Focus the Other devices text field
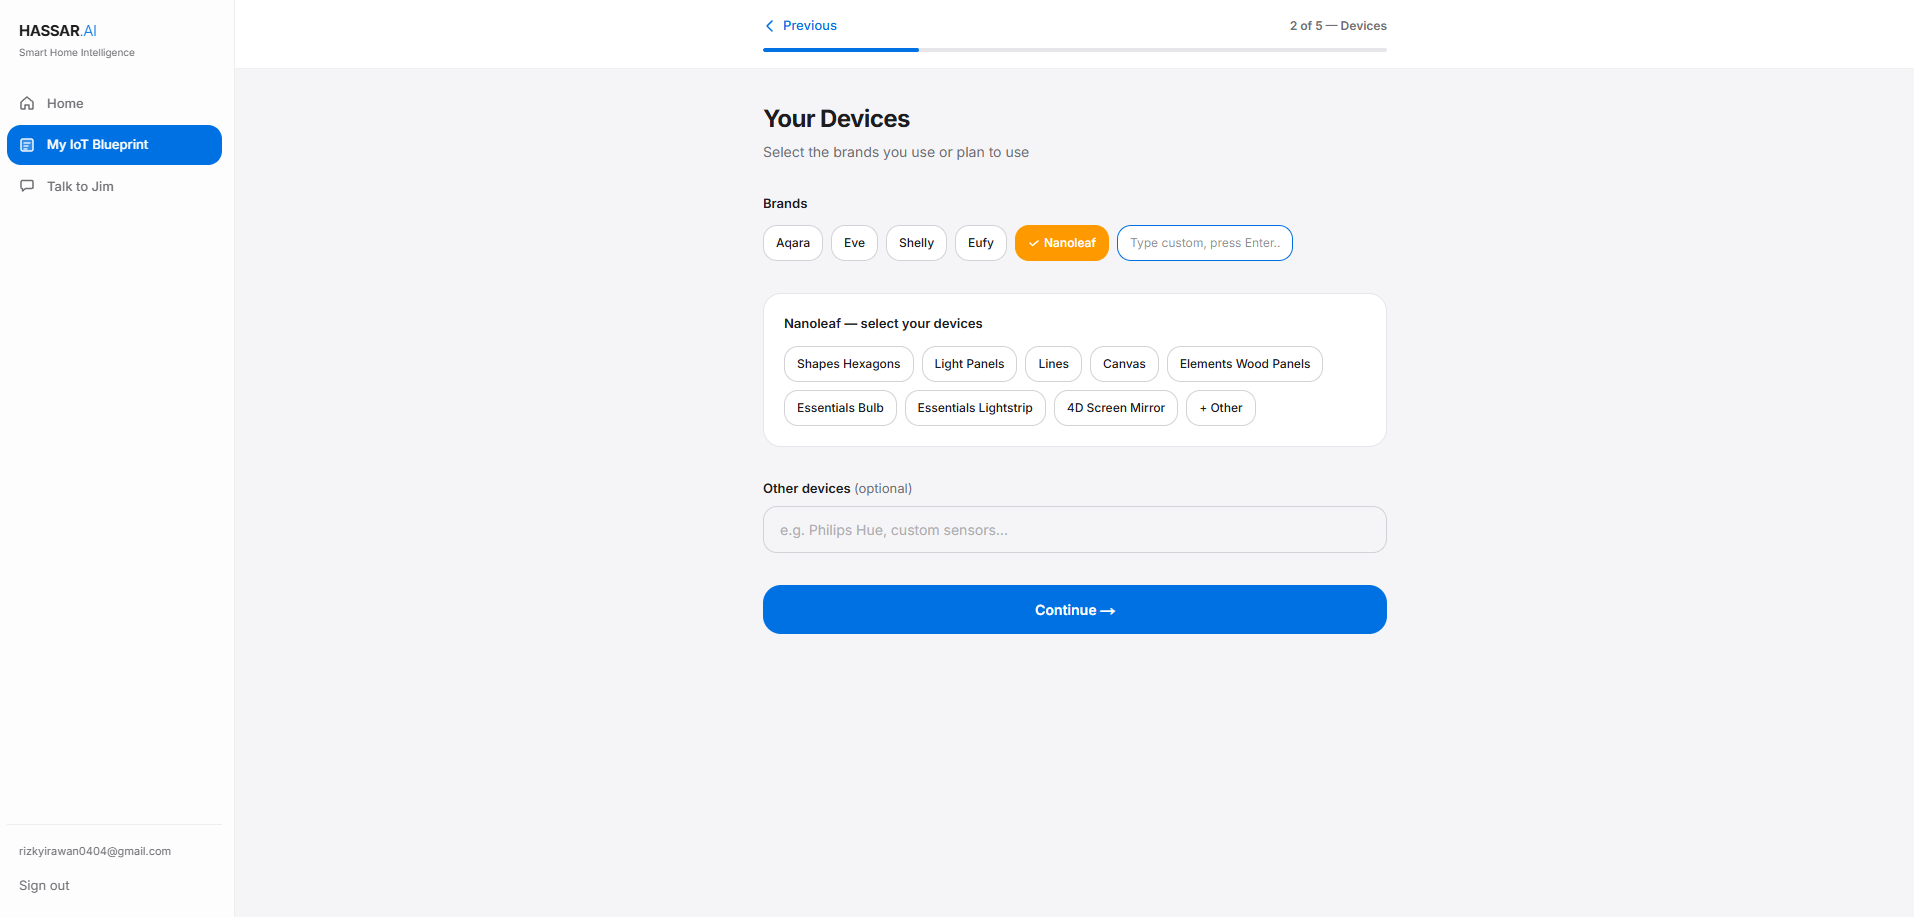The height and width of the screenshot is (917, 1914). (x=1075, y=530)
